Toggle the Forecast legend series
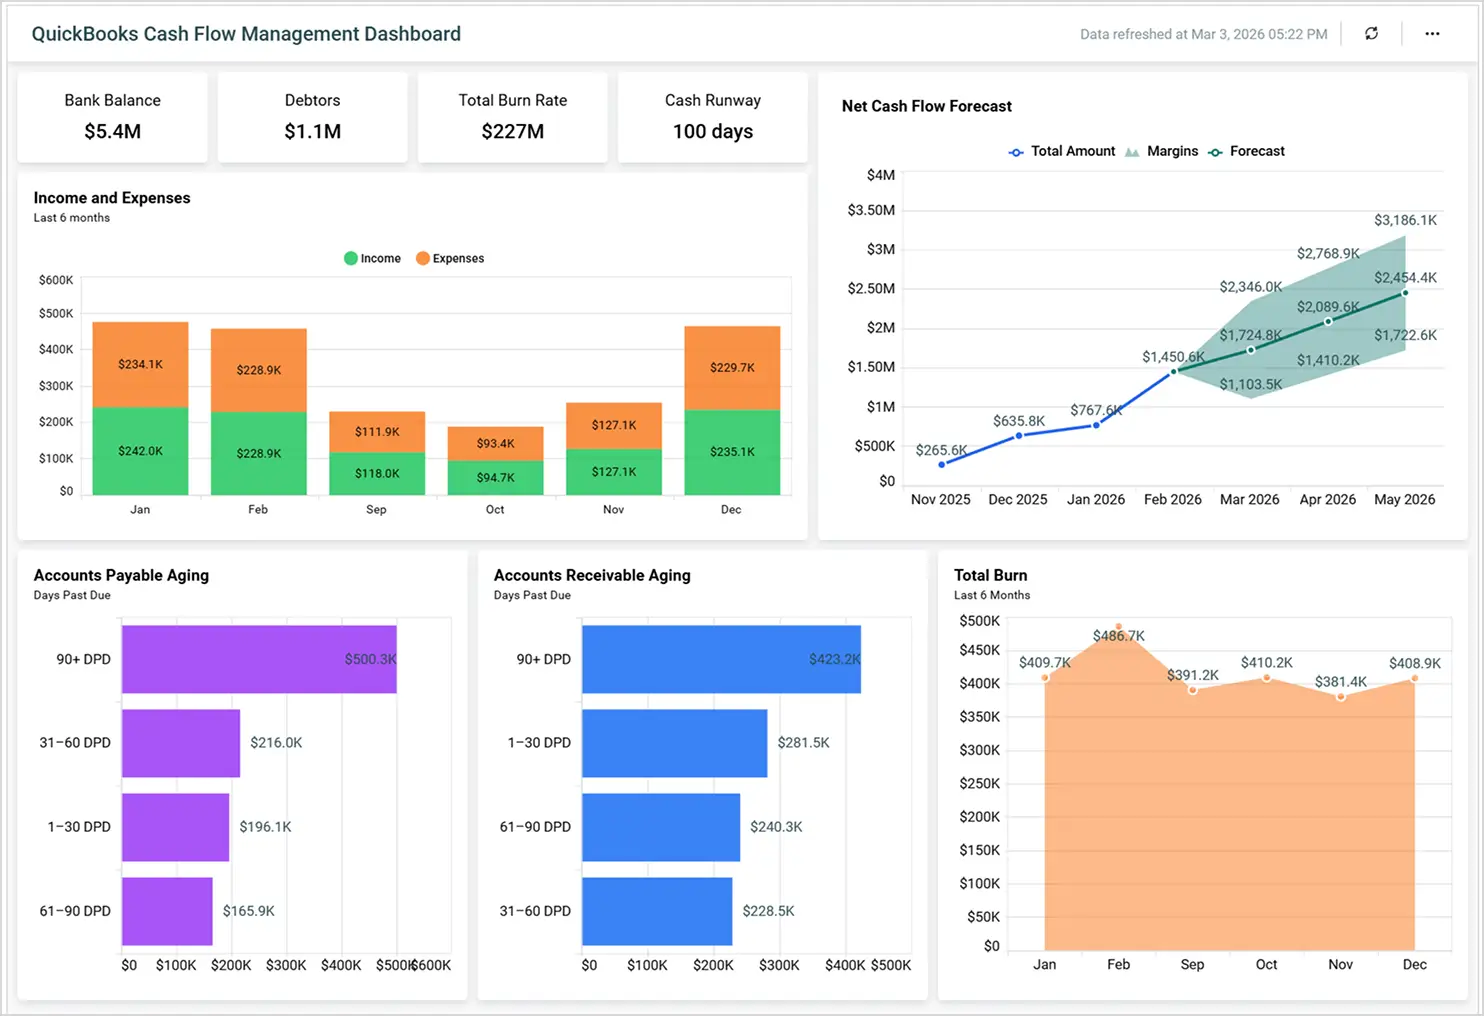This screenshot has height=1016, width=1484. click(x=1246, y=151)
